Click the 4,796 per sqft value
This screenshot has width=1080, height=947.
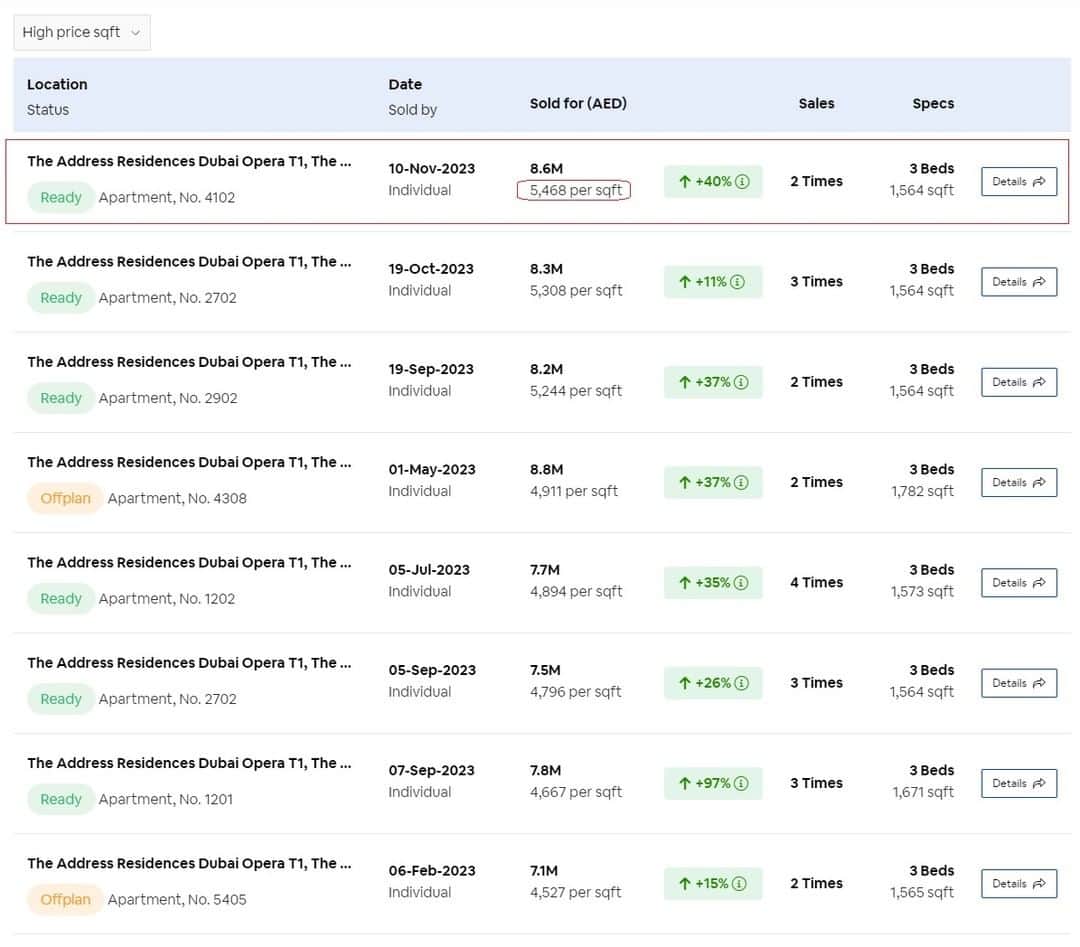pyautogui.click(x=575, y=691)
